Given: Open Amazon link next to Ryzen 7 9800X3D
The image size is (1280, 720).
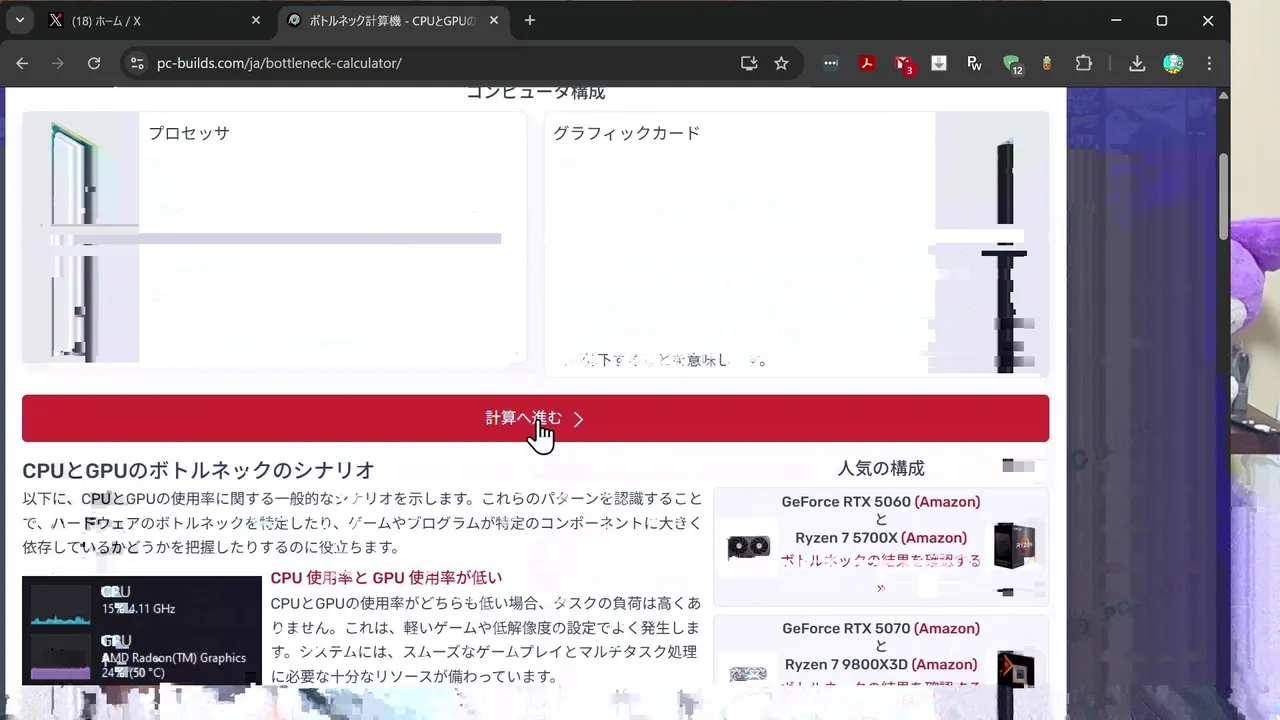Looking at the screenshot, I should tap(945, 665).
